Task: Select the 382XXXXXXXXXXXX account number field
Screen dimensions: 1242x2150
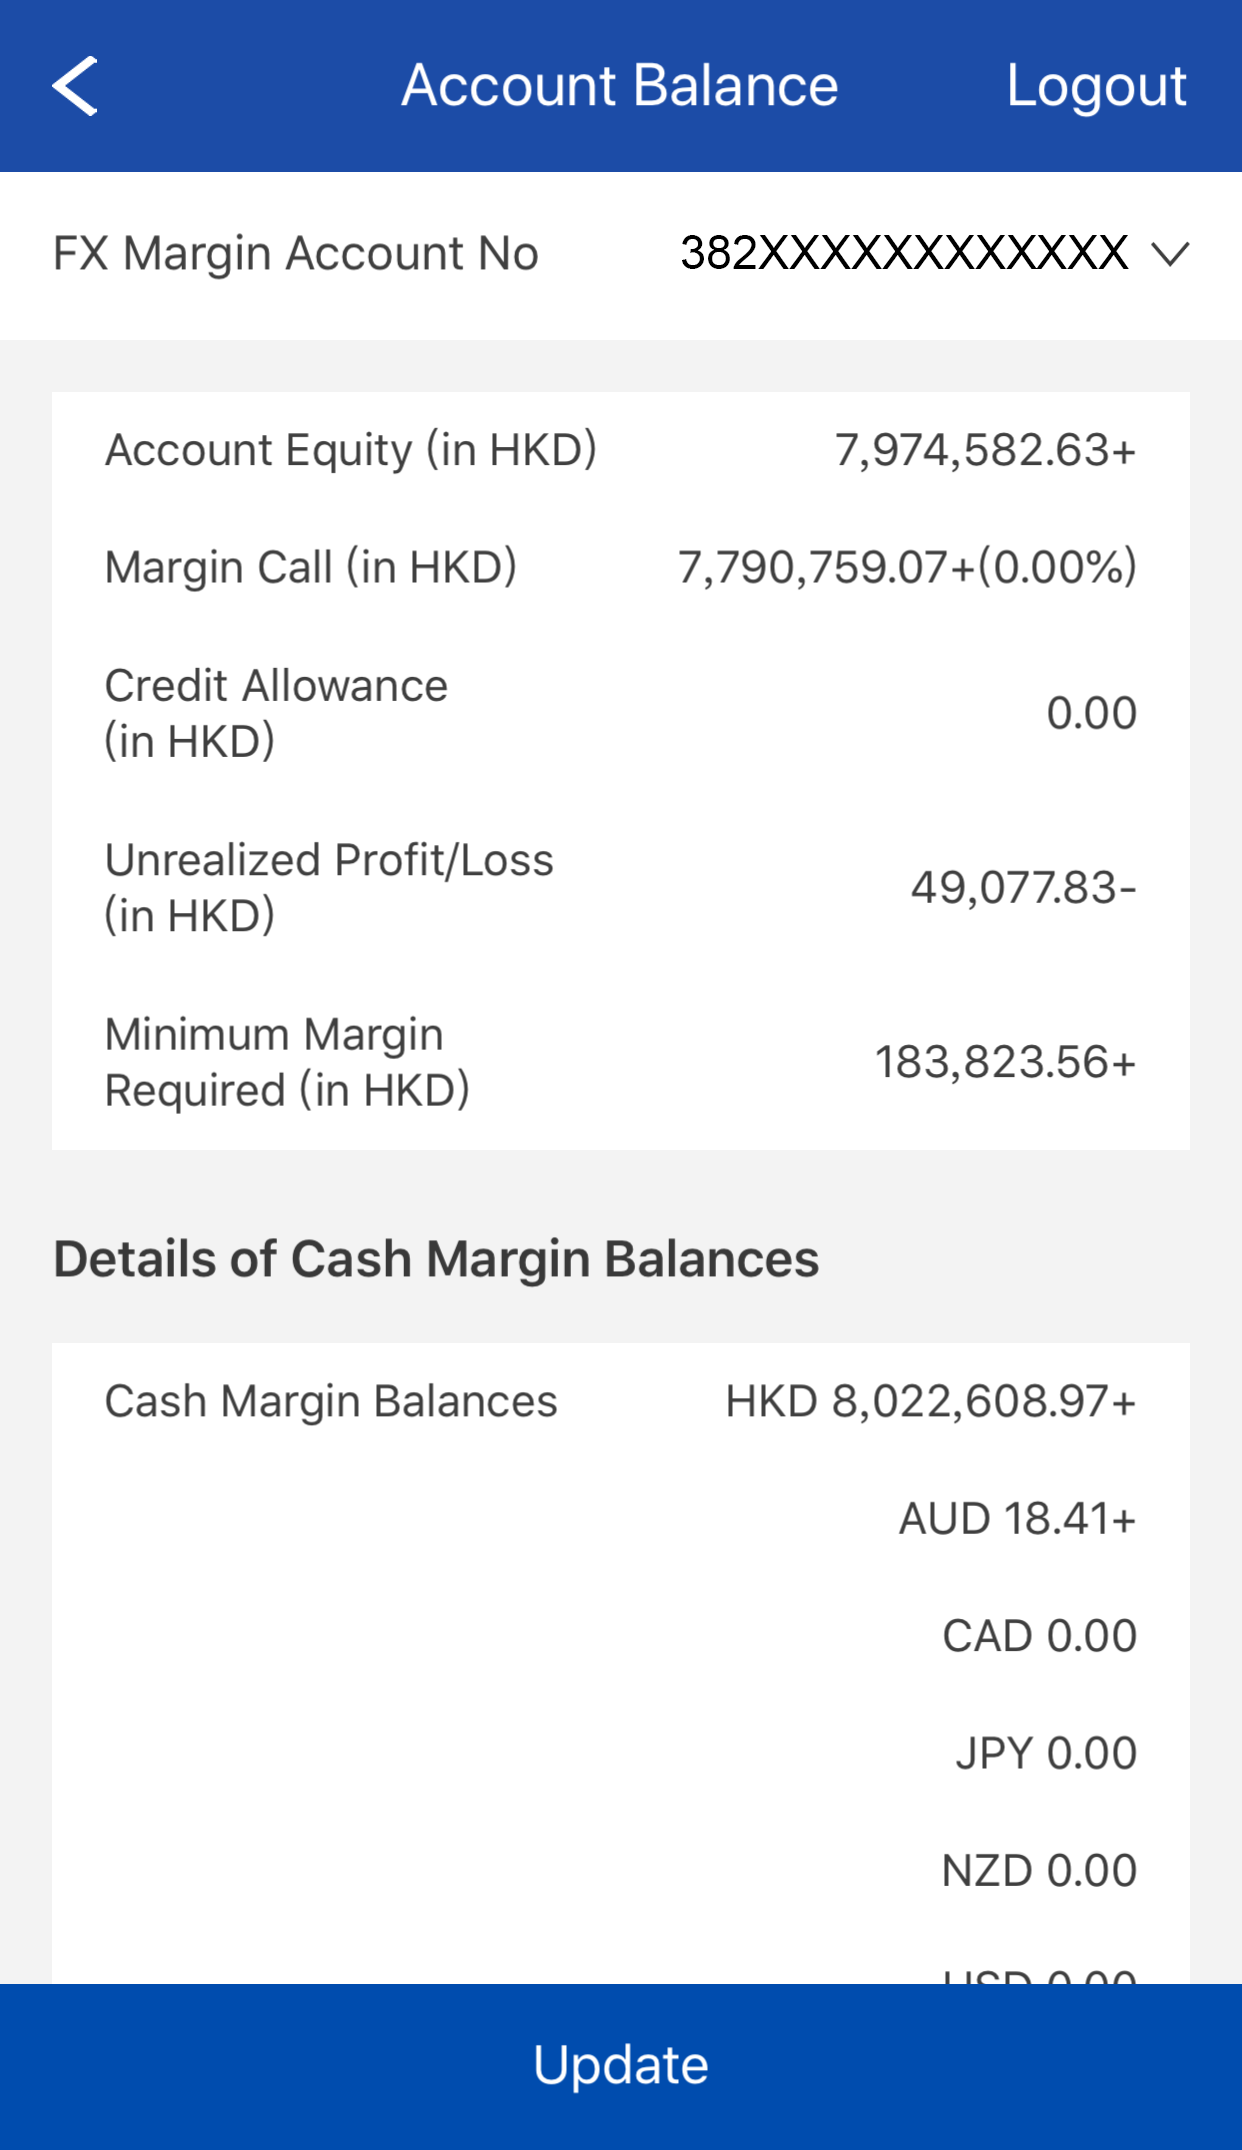Action: click(x=904, y=253)
